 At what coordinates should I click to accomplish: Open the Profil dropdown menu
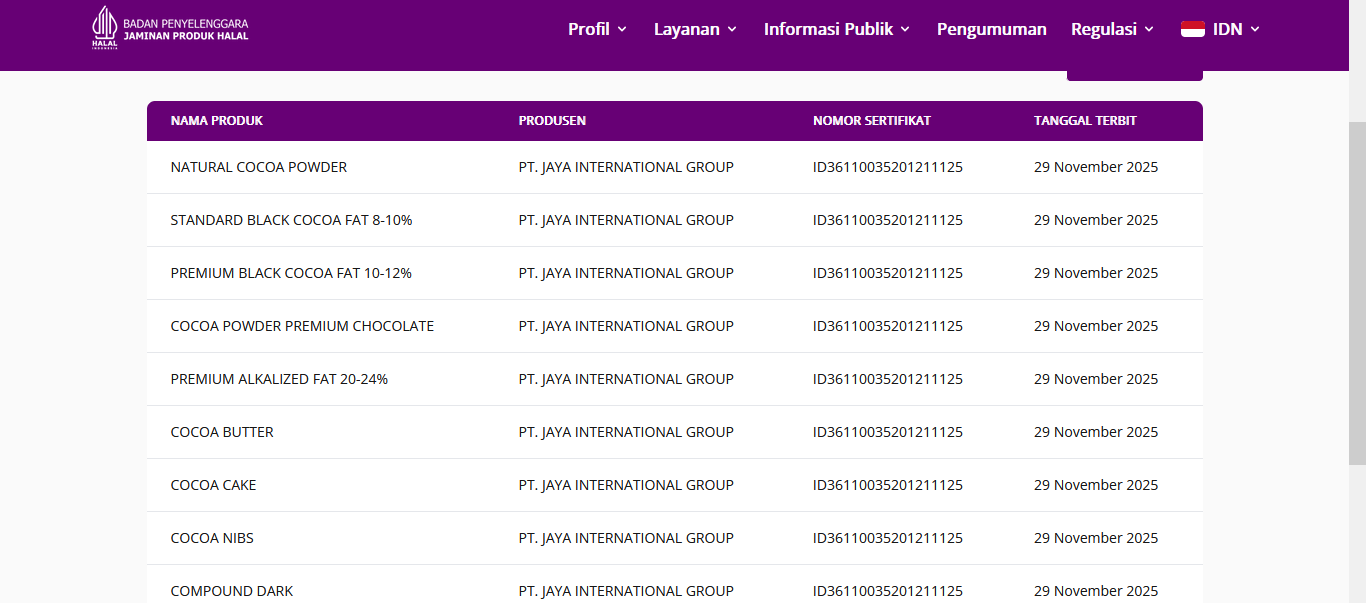tap(597, 29)
